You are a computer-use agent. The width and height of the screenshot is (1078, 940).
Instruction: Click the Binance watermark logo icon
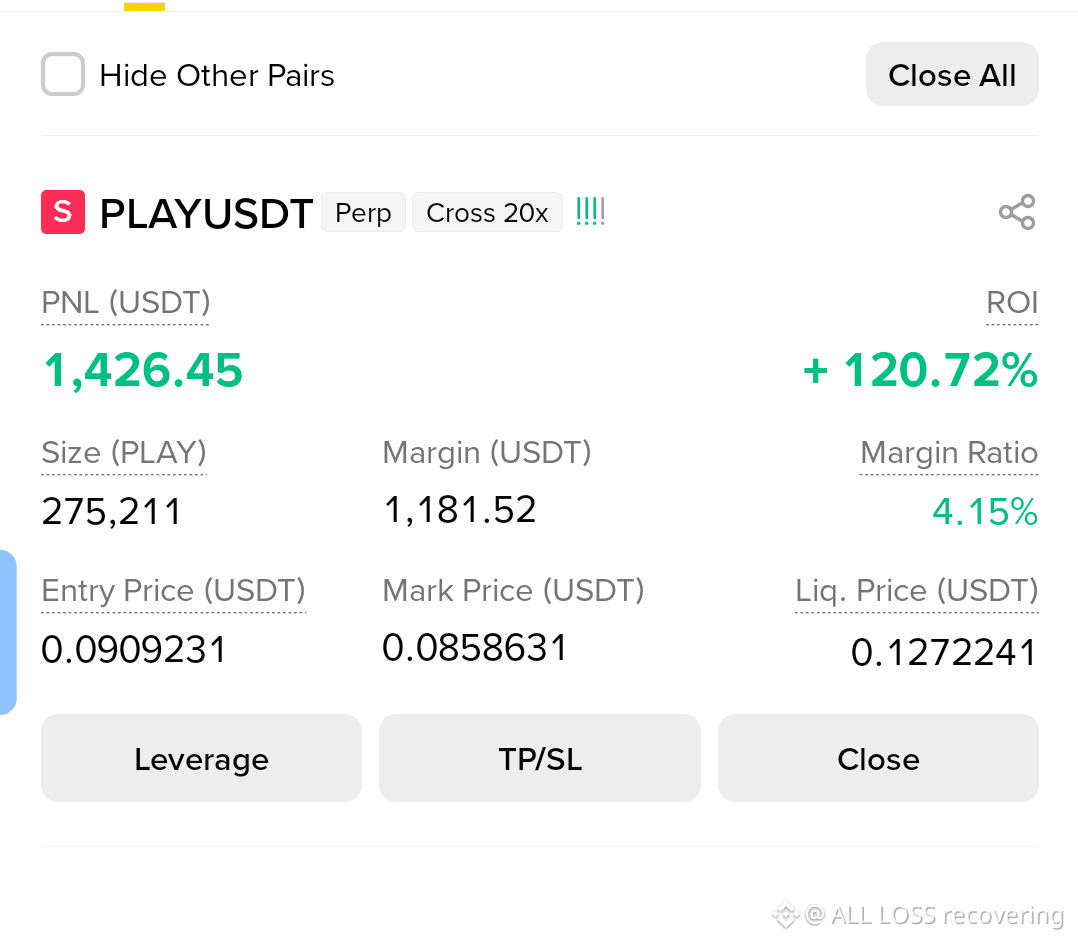click(x=784, y=915)
